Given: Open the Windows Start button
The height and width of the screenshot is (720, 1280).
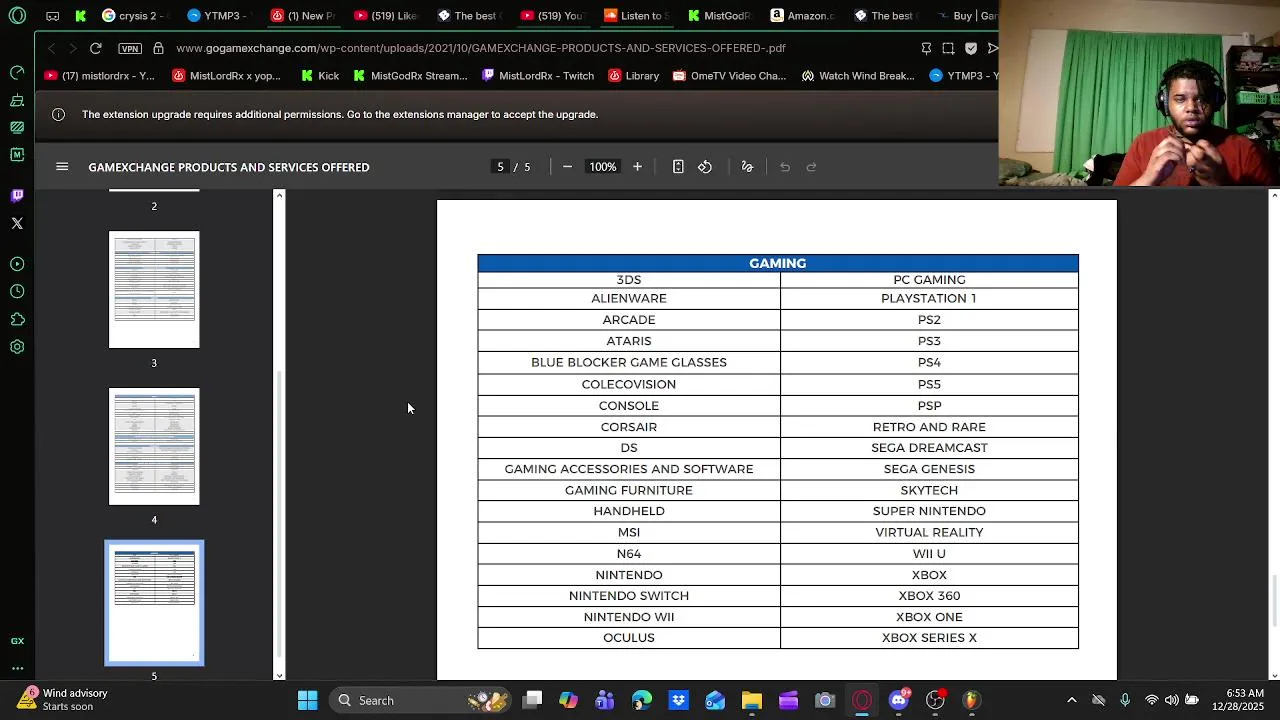Looking at the screenshot, I should (307, 700).
